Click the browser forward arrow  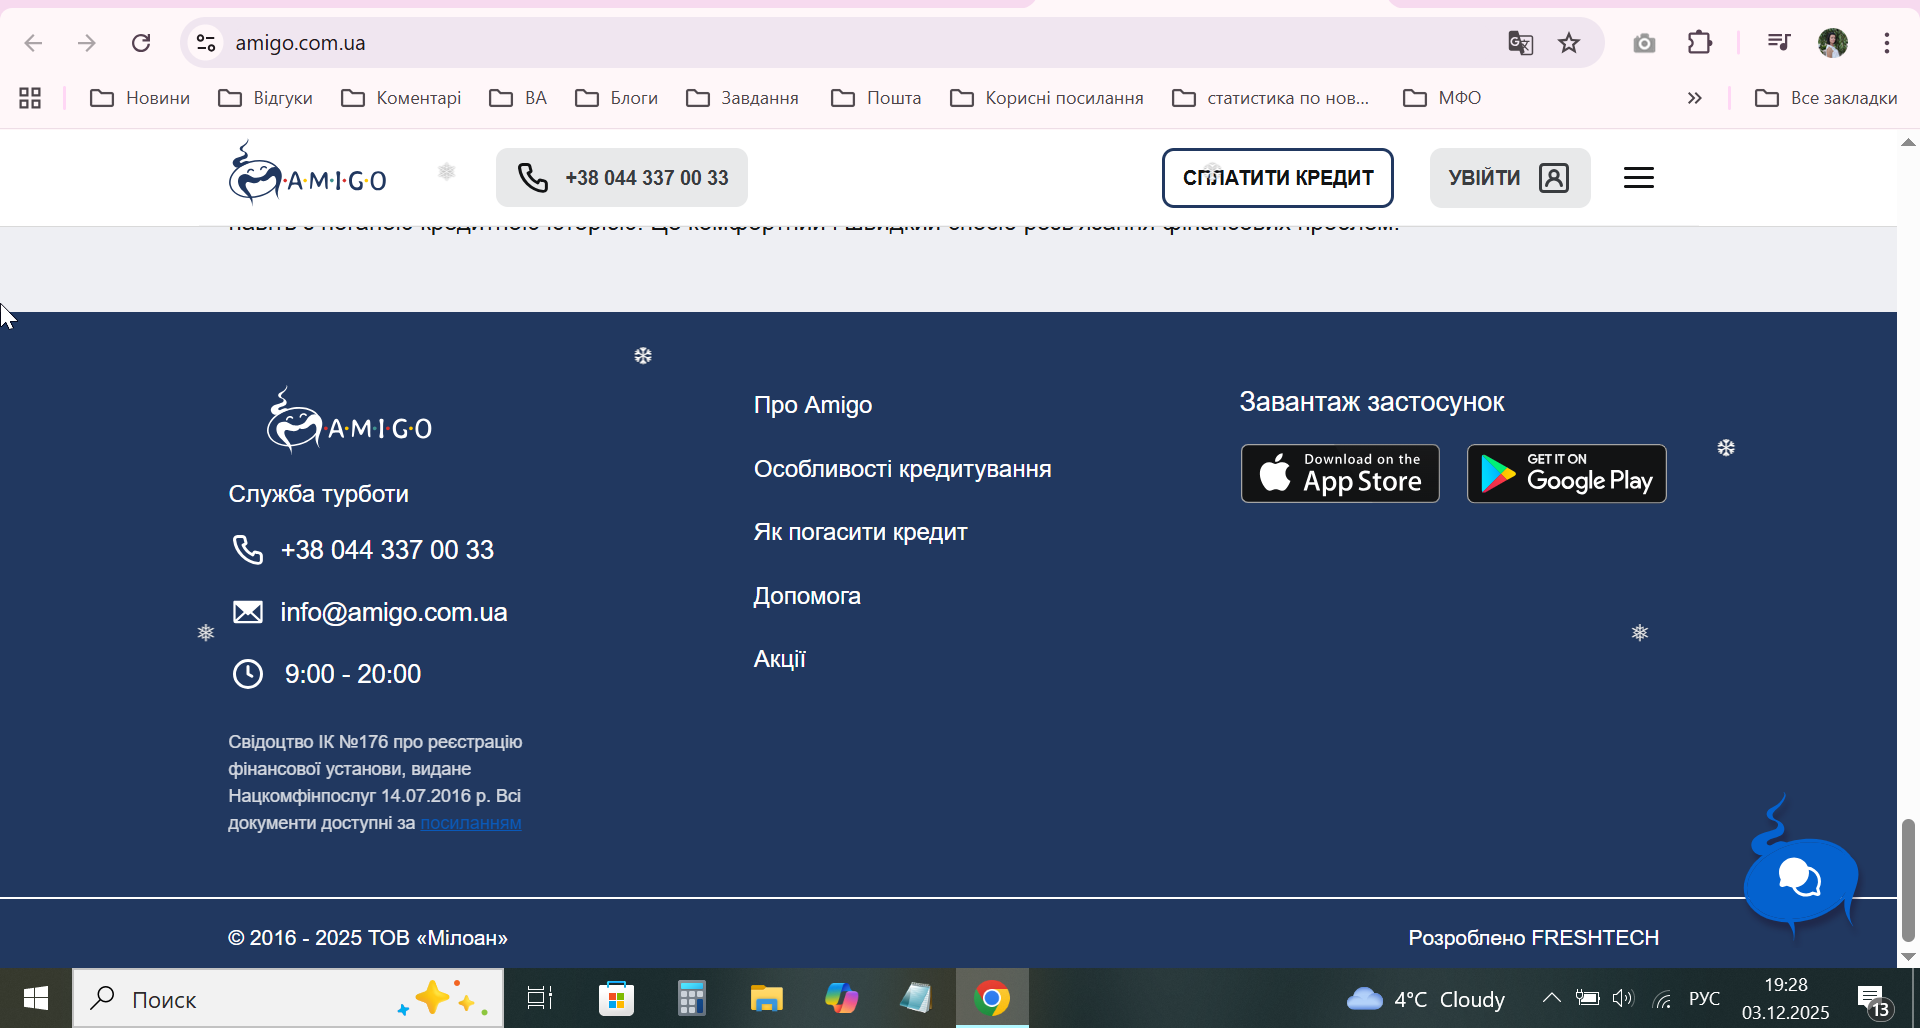(87, 43)
